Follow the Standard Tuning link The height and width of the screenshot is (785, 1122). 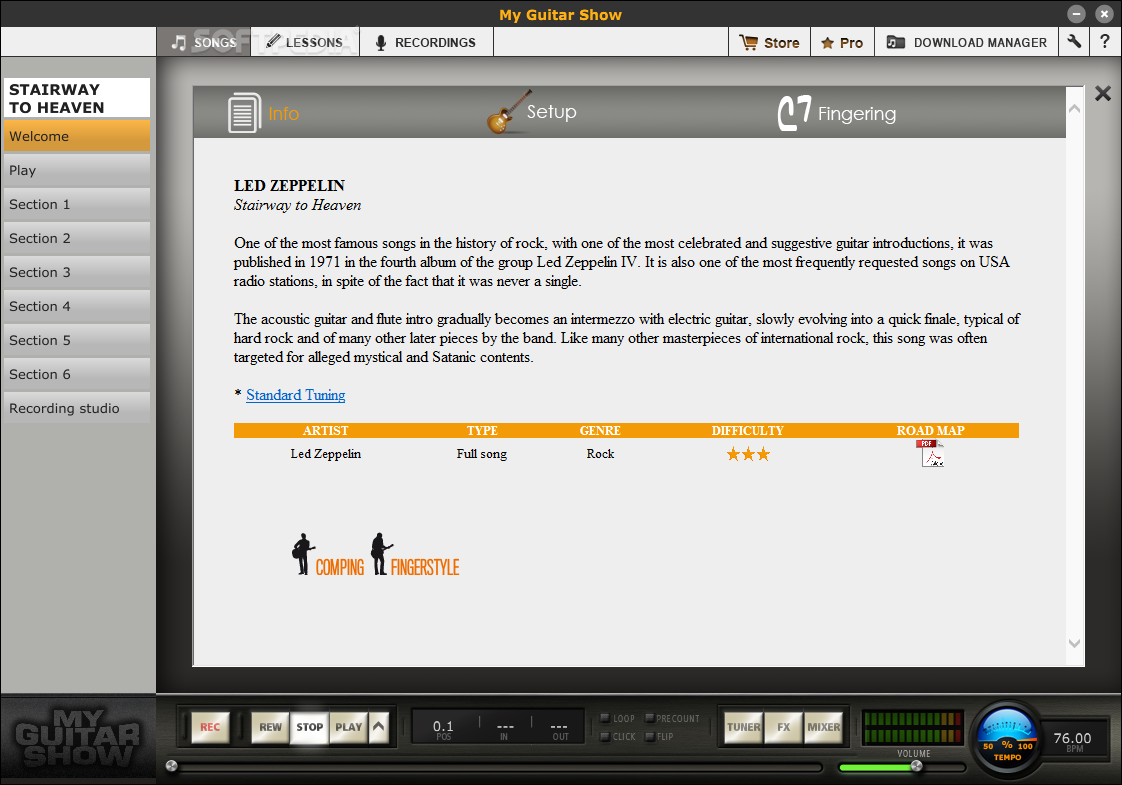[x=296, y=395]
